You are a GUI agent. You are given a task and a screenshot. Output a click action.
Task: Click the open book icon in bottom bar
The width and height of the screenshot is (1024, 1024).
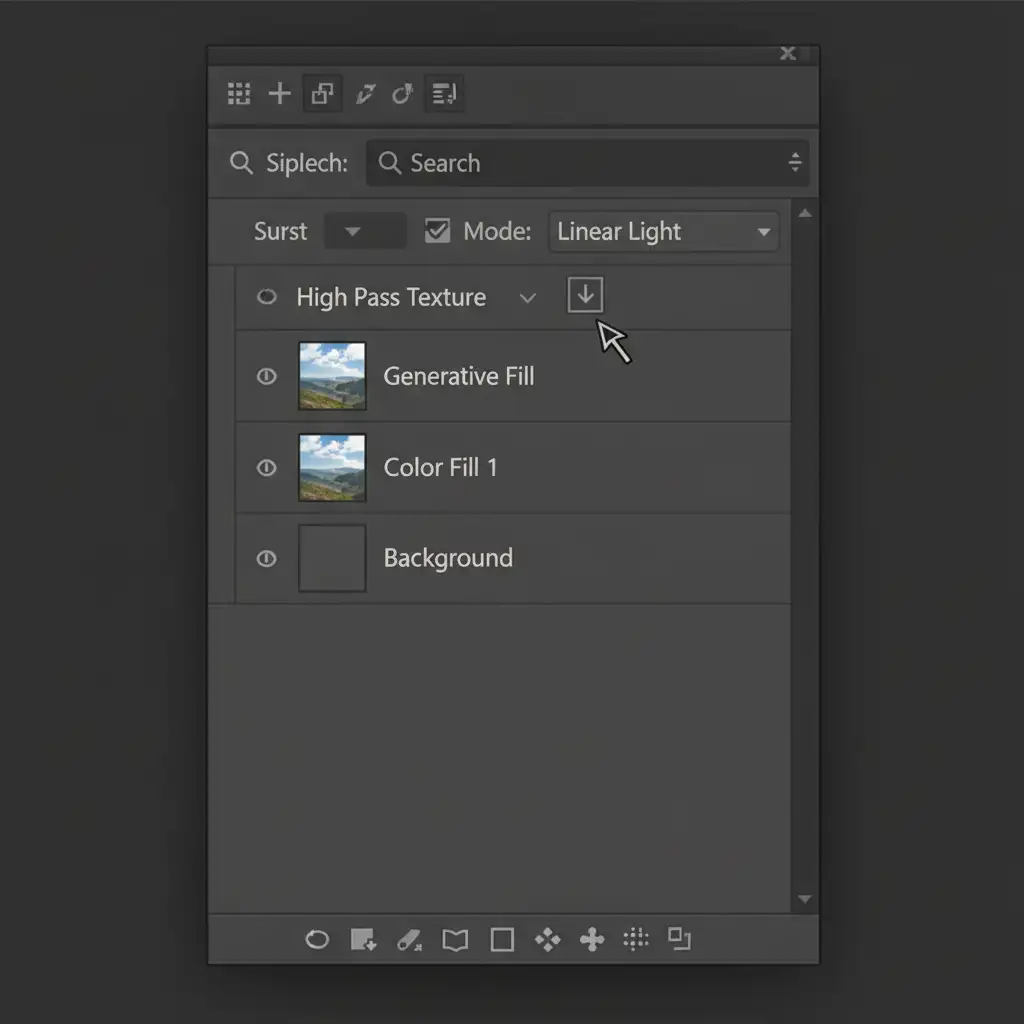pos(455,940)
